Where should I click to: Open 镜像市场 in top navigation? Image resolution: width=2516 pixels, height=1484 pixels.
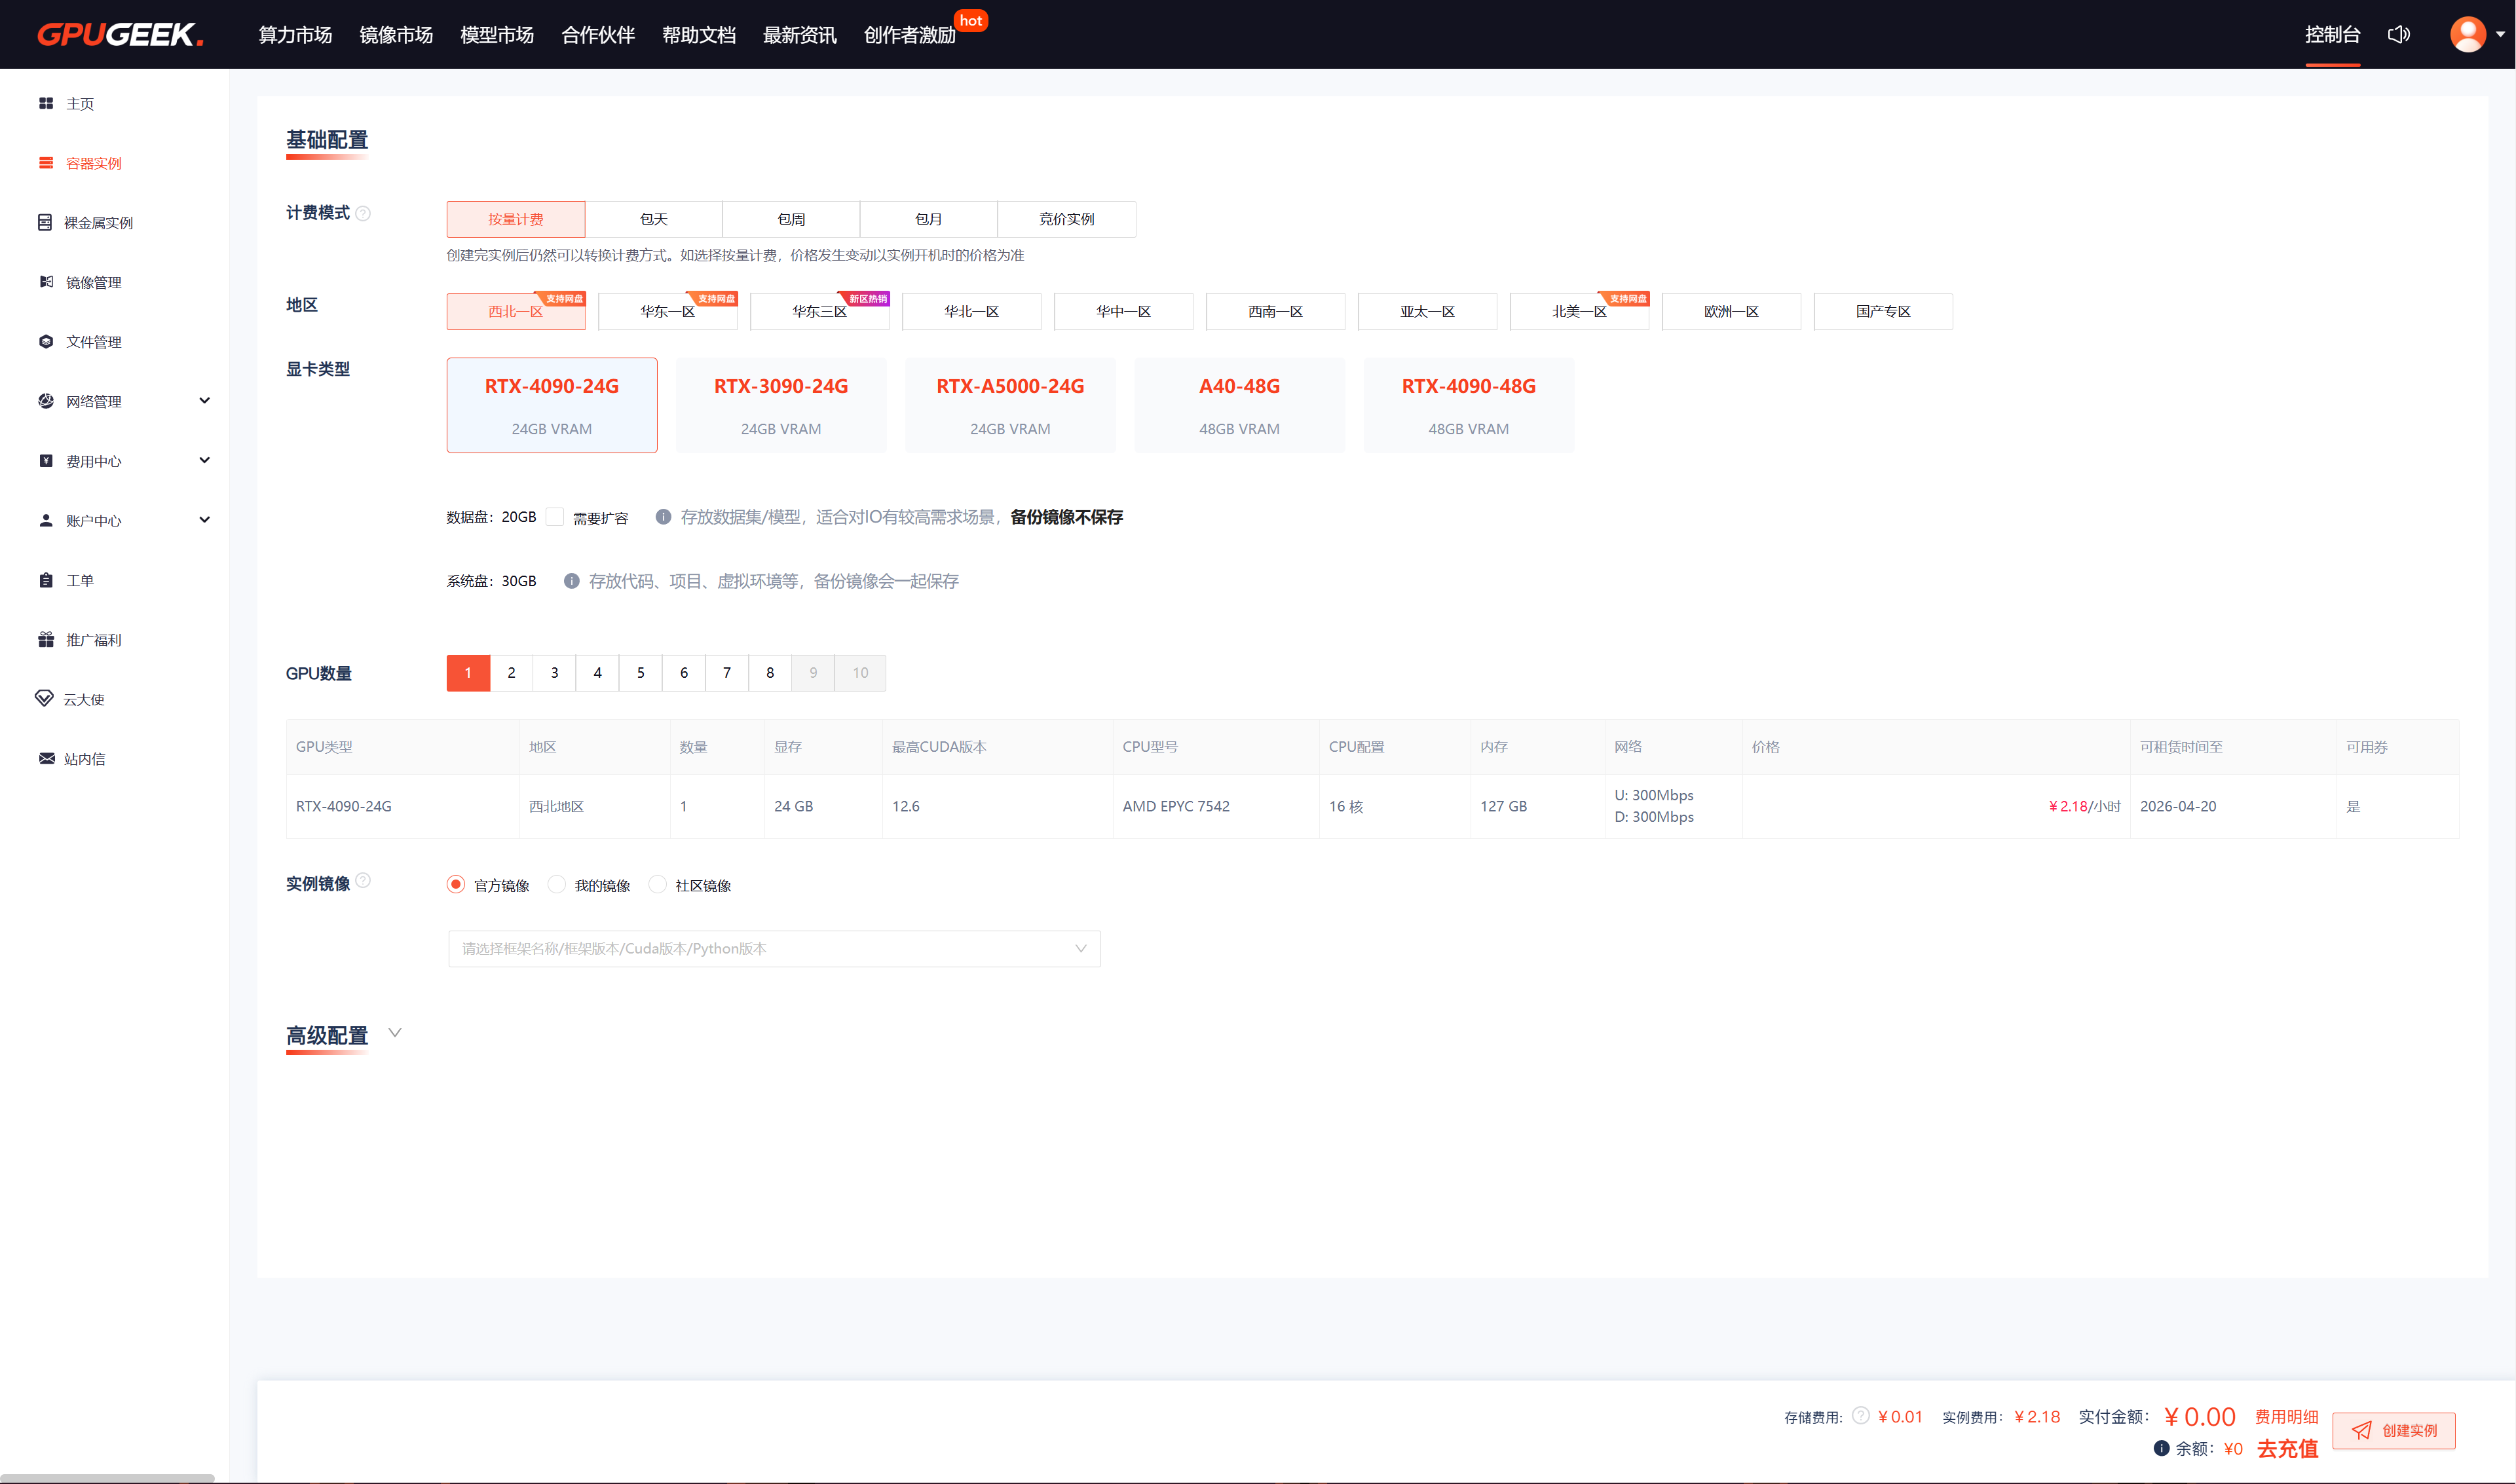(396, 35)
